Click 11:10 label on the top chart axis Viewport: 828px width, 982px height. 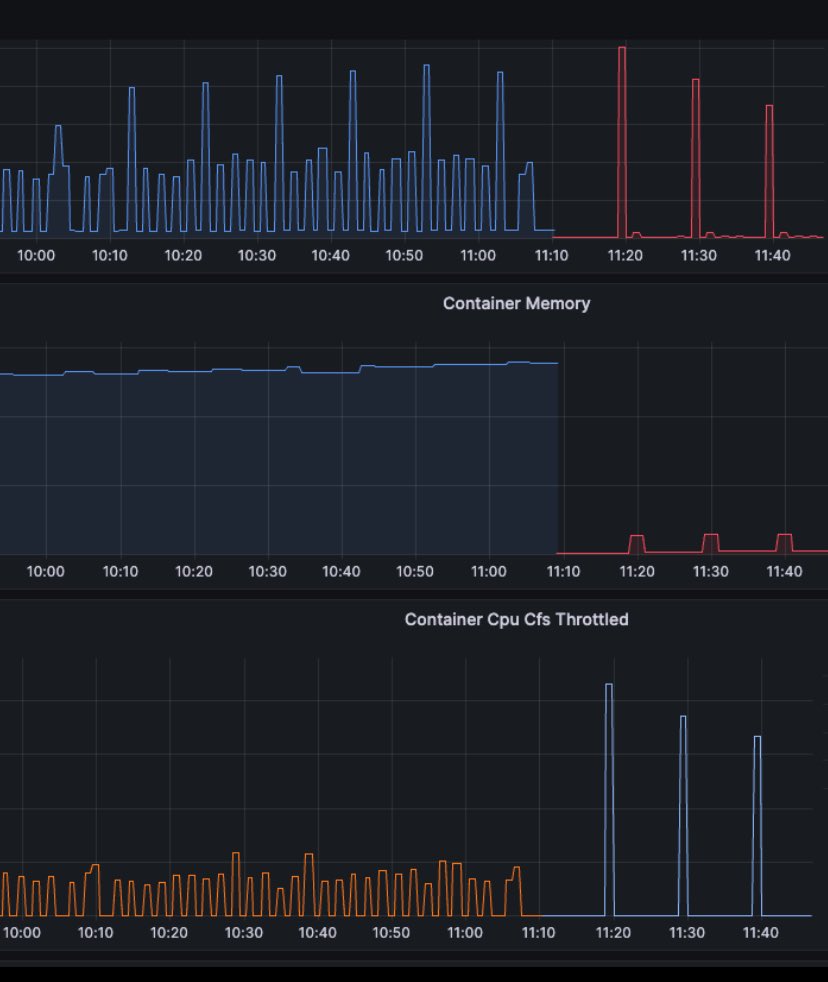pos(551,256)
